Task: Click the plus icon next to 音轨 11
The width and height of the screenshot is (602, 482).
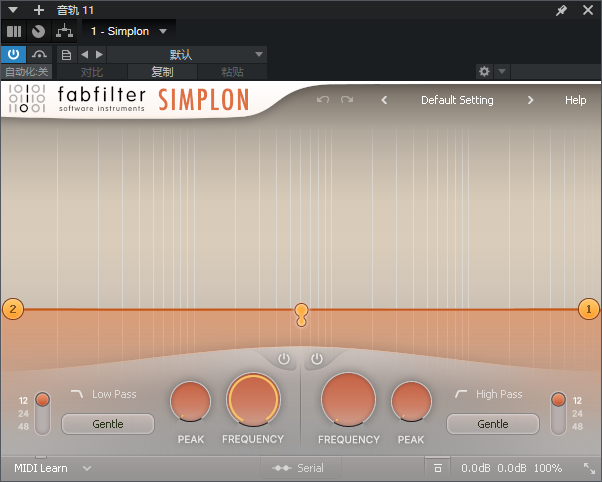Action: pos(39,10)
